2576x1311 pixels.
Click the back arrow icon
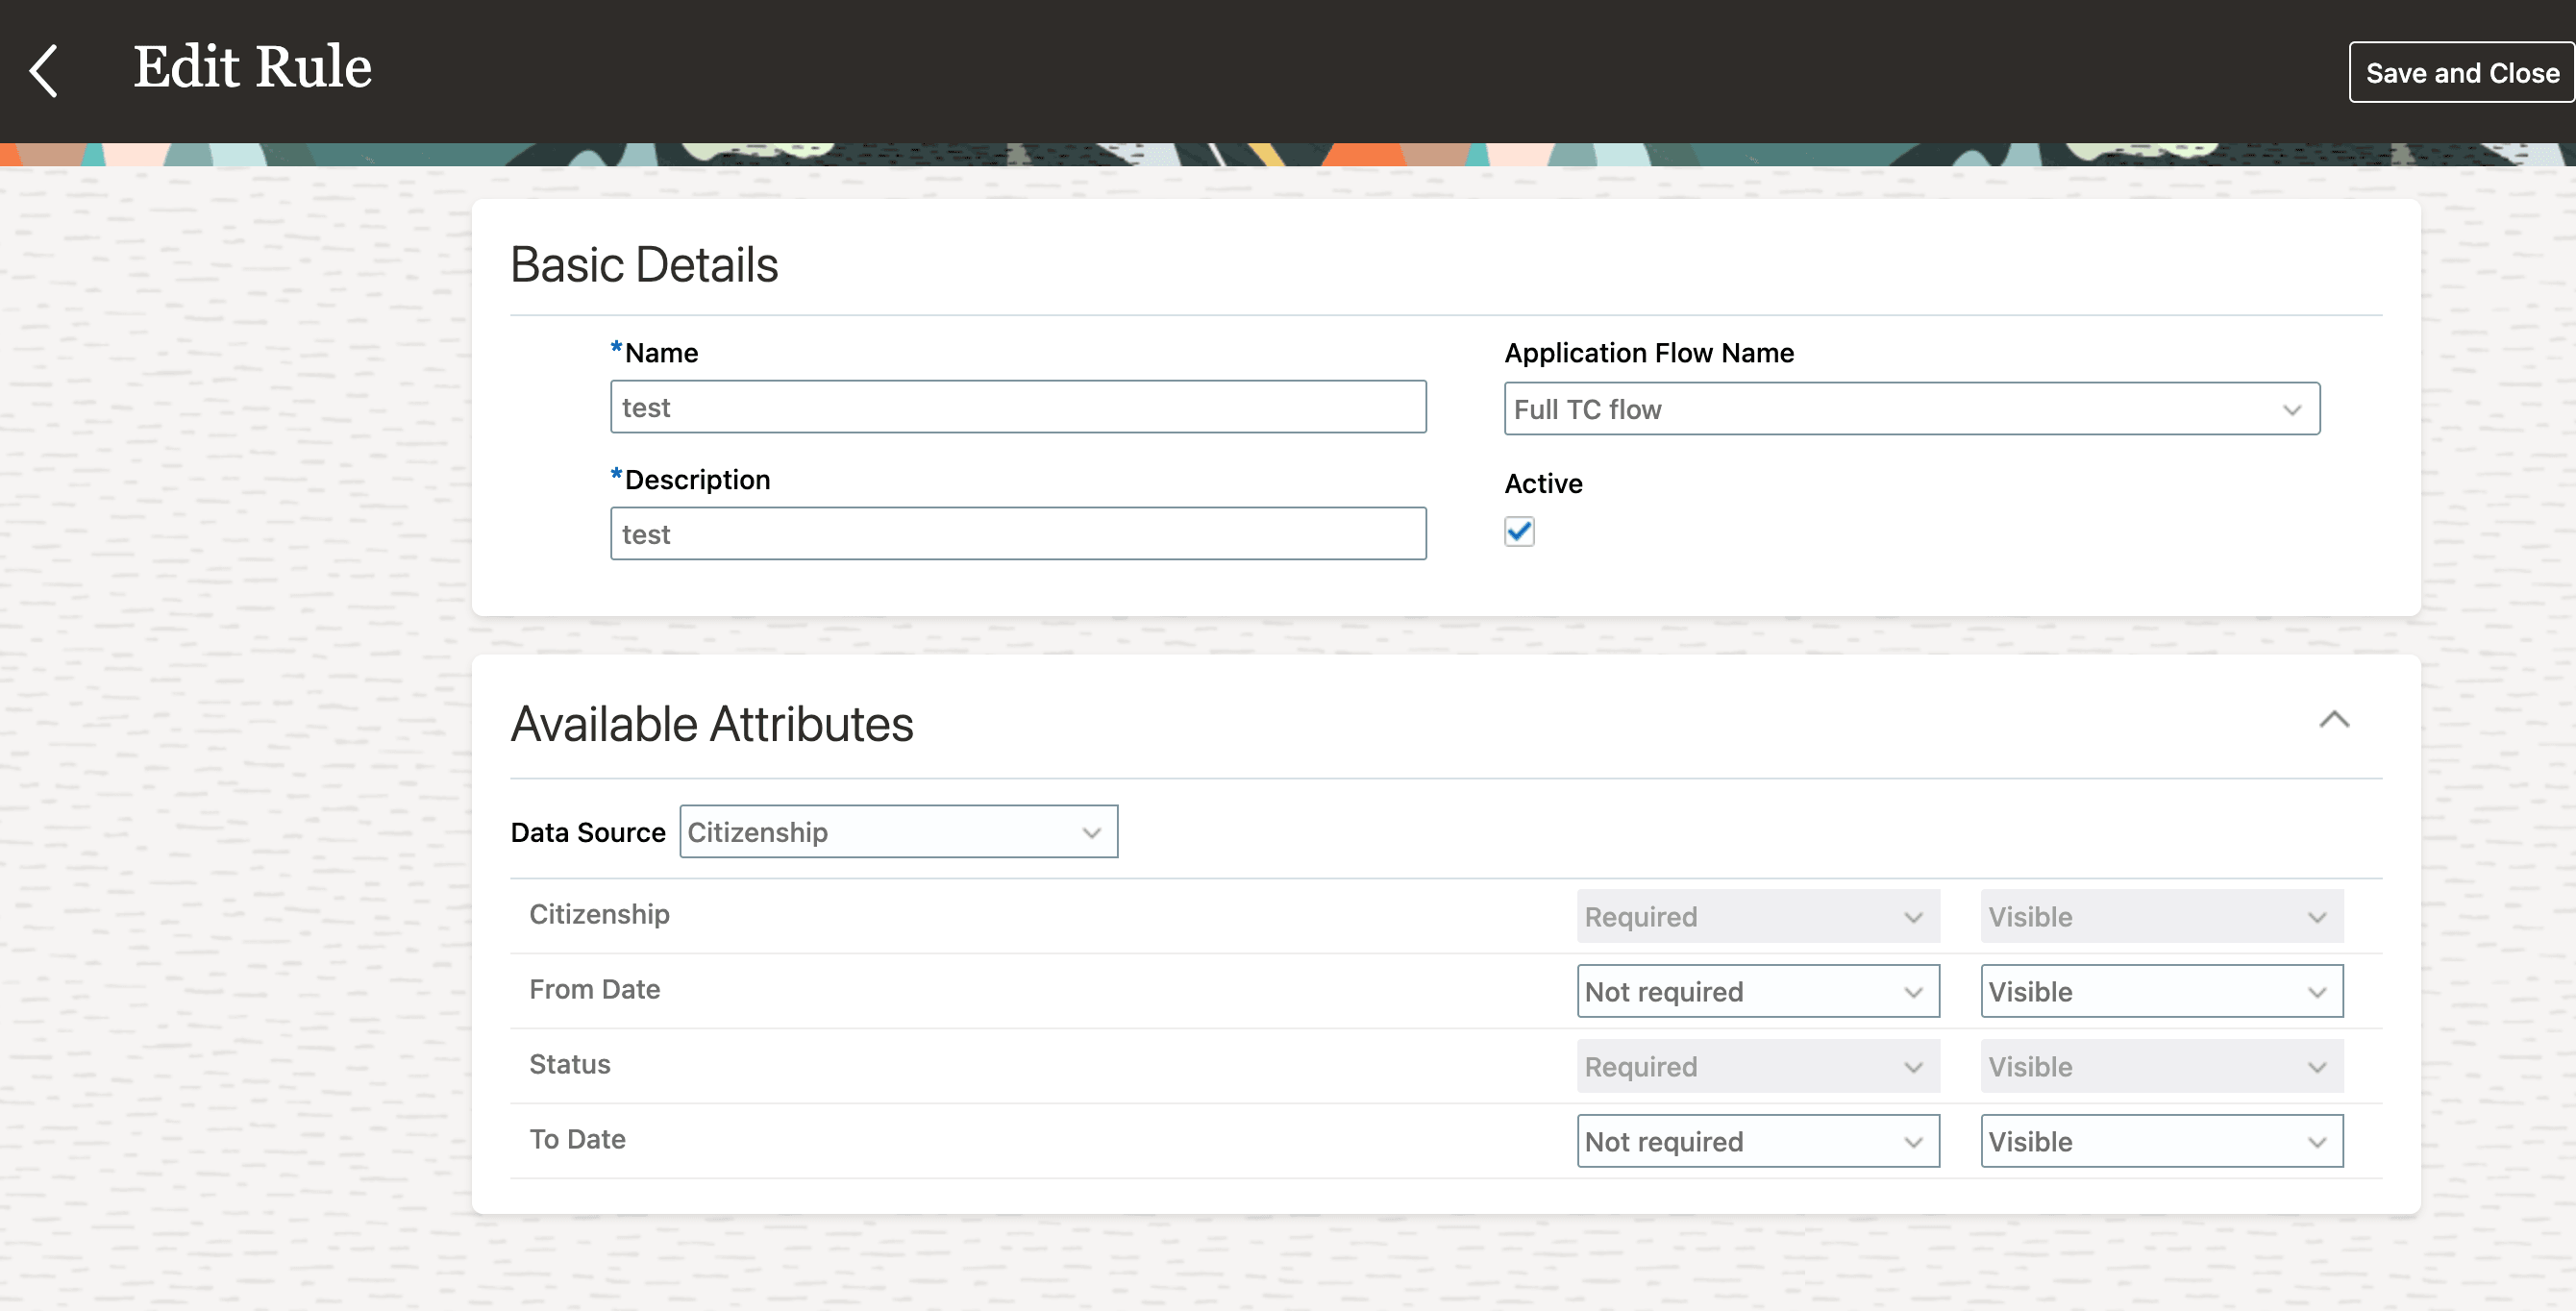[x=44, y=70]
